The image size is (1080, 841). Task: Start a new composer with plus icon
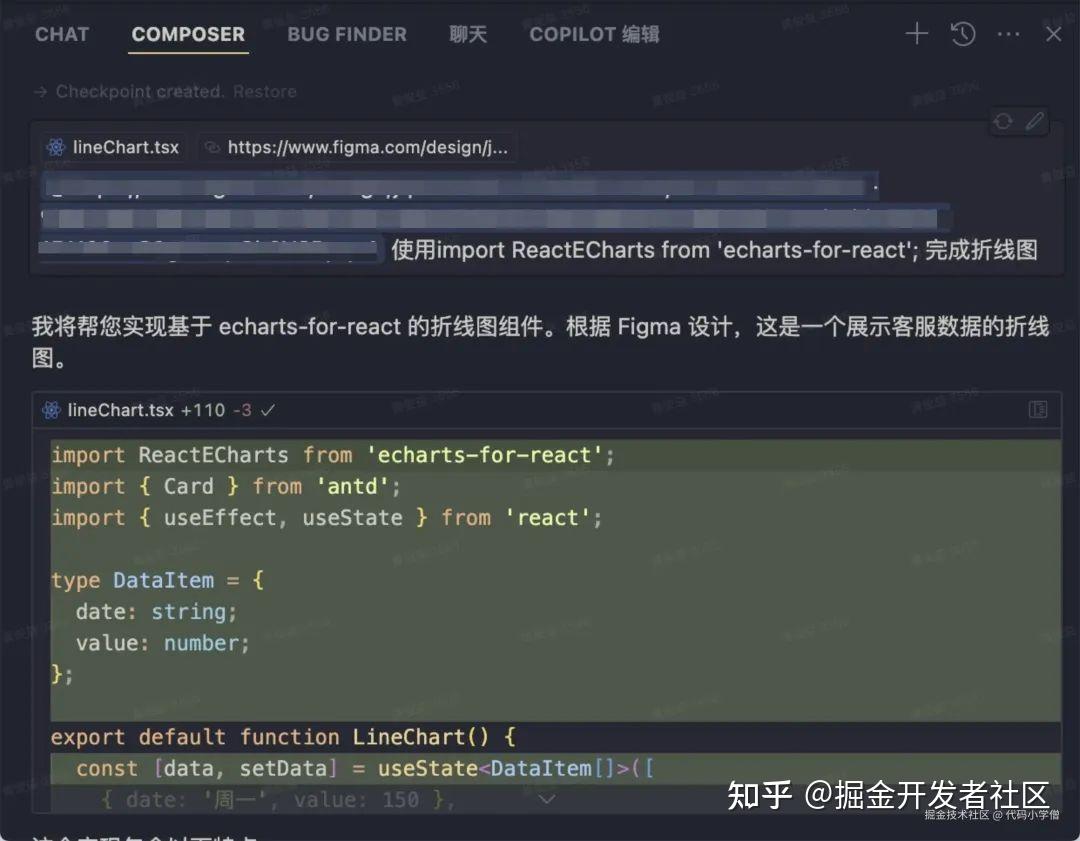(x=917, y=34)
